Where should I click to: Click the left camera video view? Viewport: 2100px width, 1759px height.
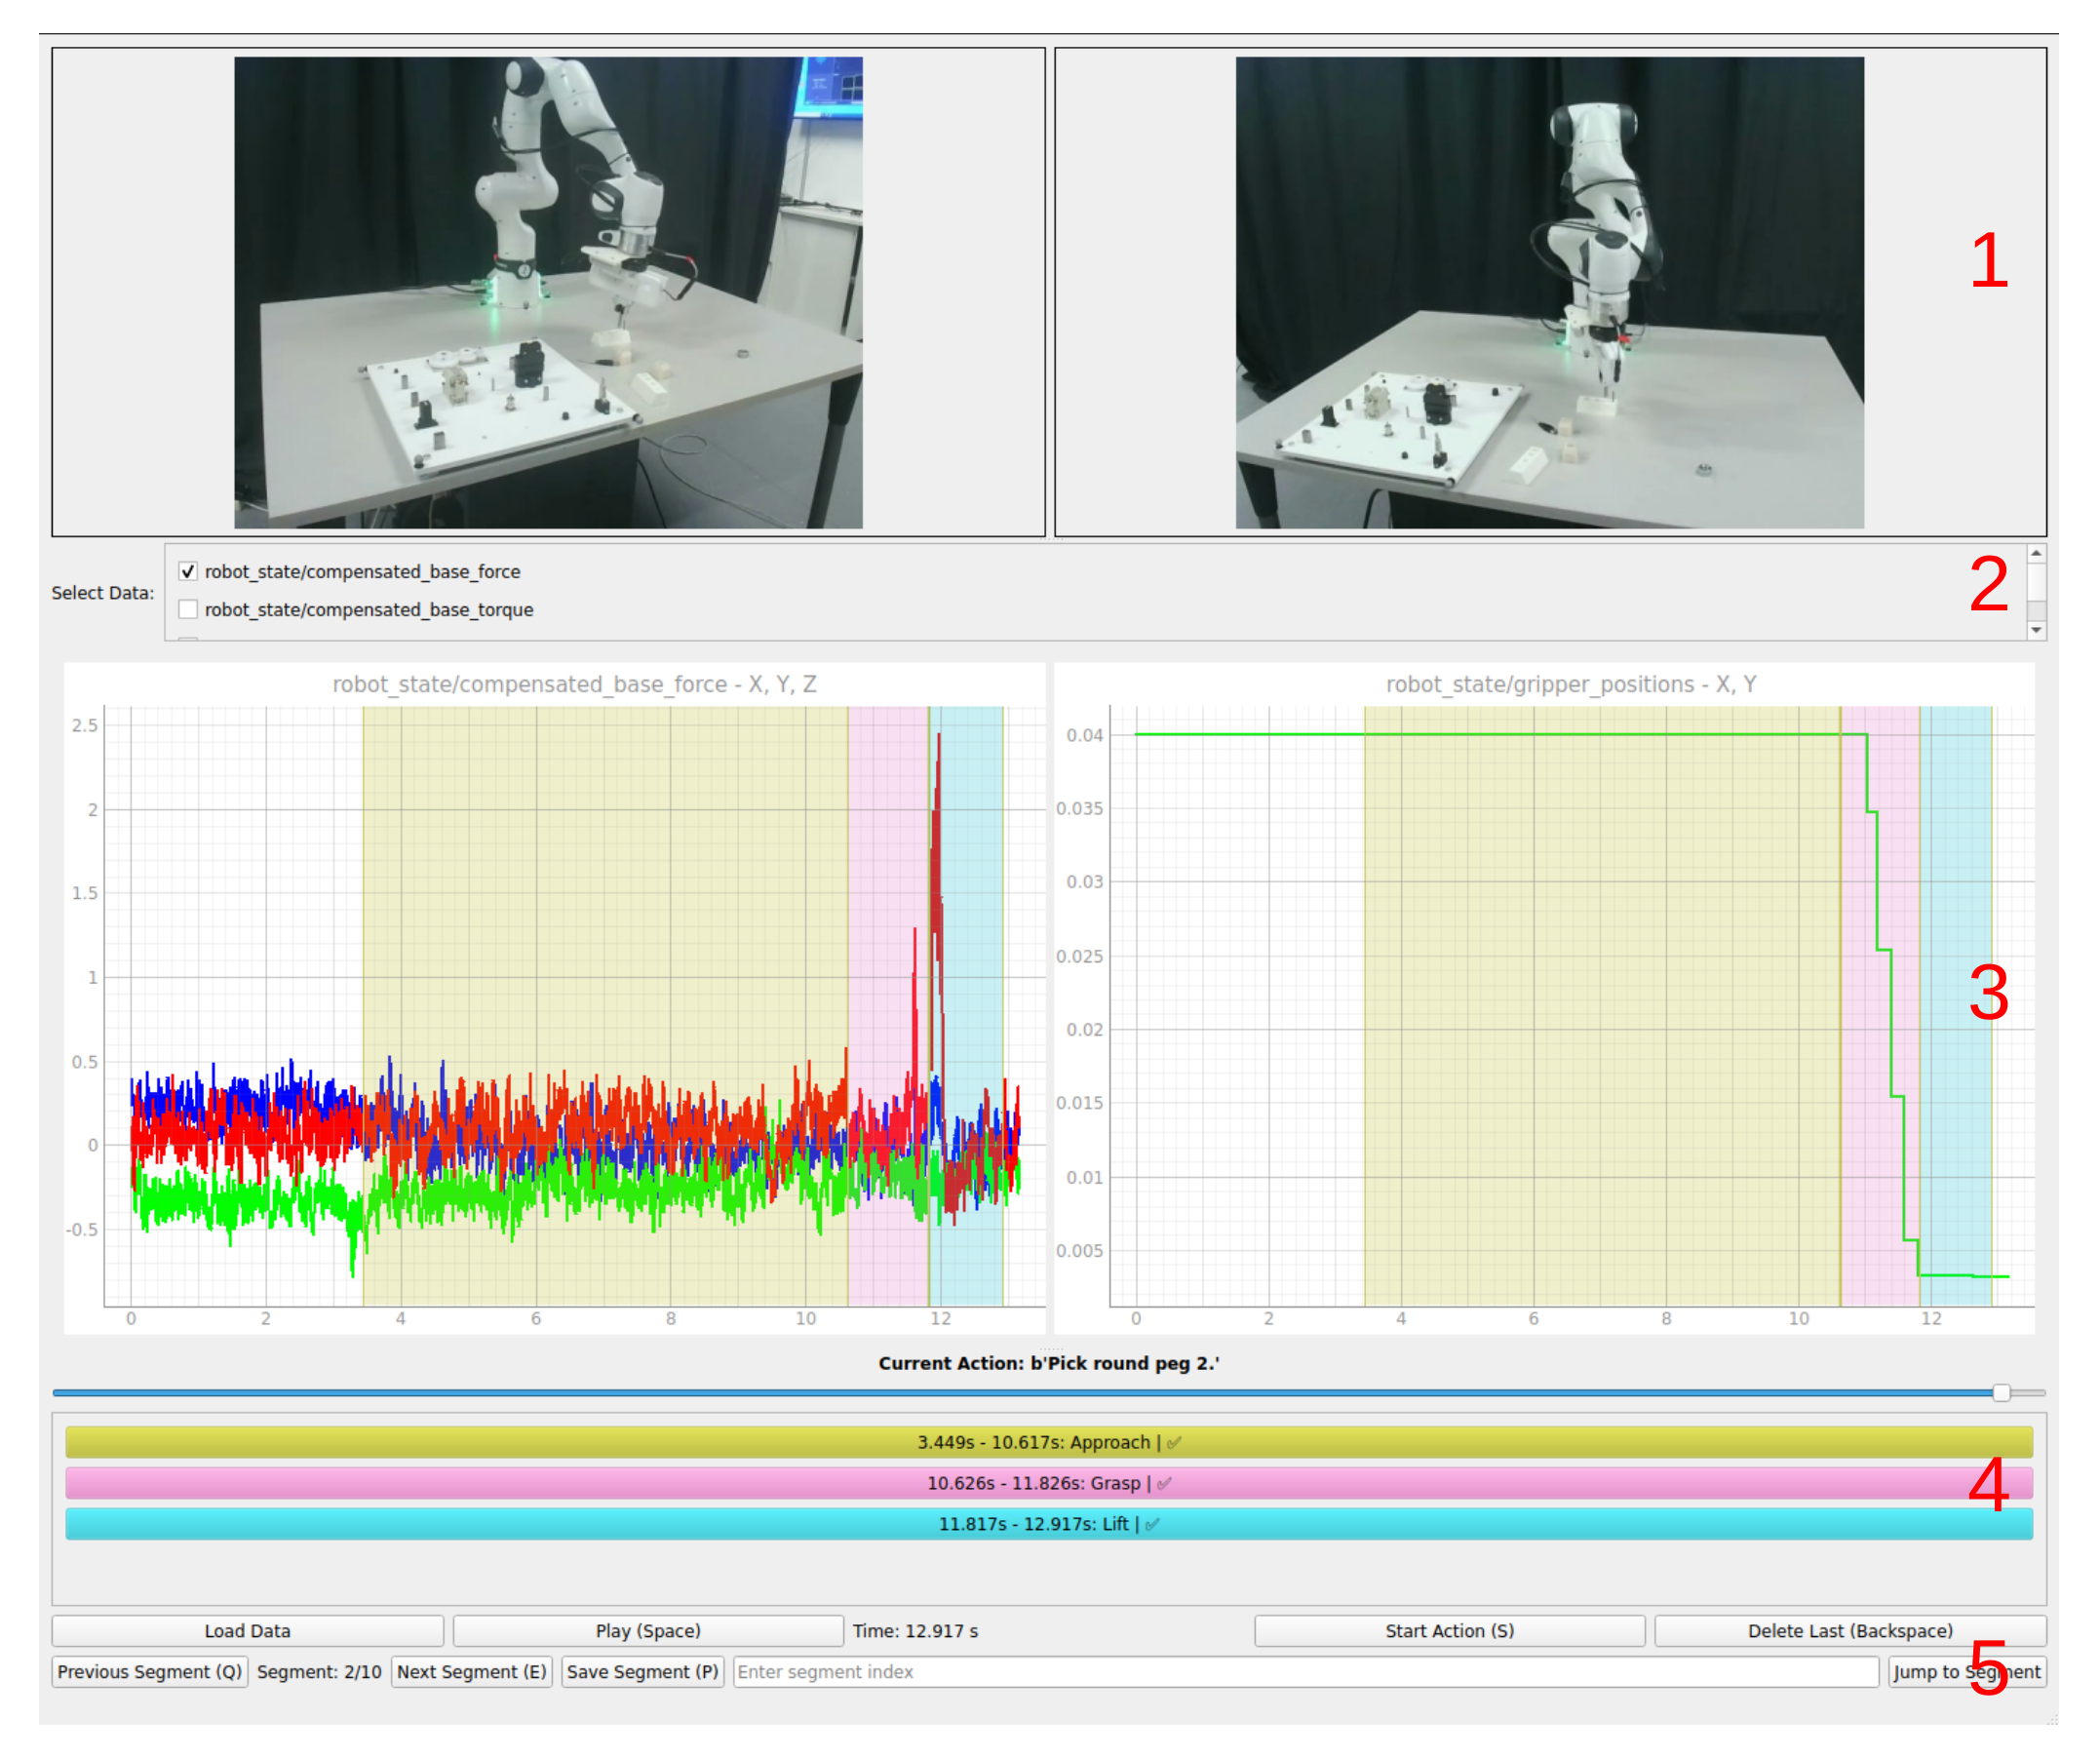548,292
